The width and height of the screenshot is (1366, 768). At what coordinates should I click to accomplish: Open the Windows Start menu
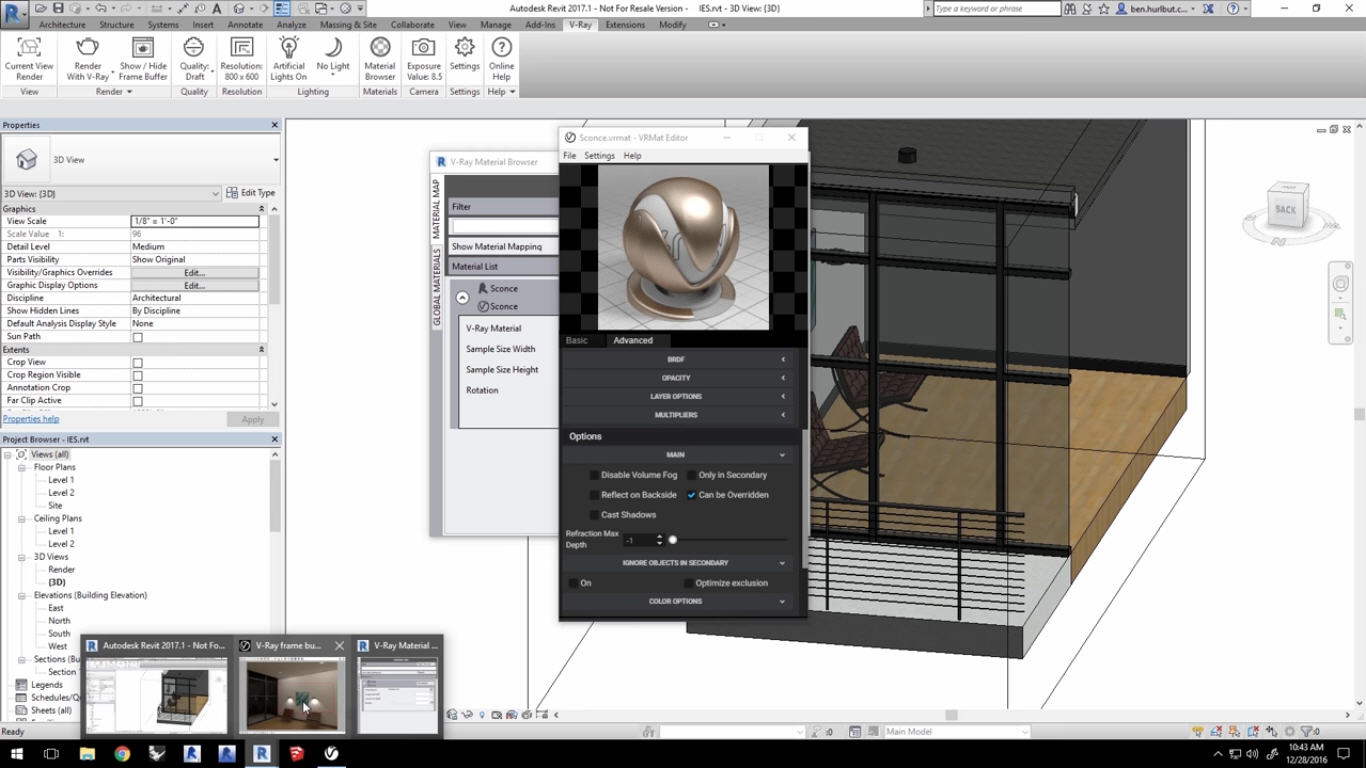[17, 754]
